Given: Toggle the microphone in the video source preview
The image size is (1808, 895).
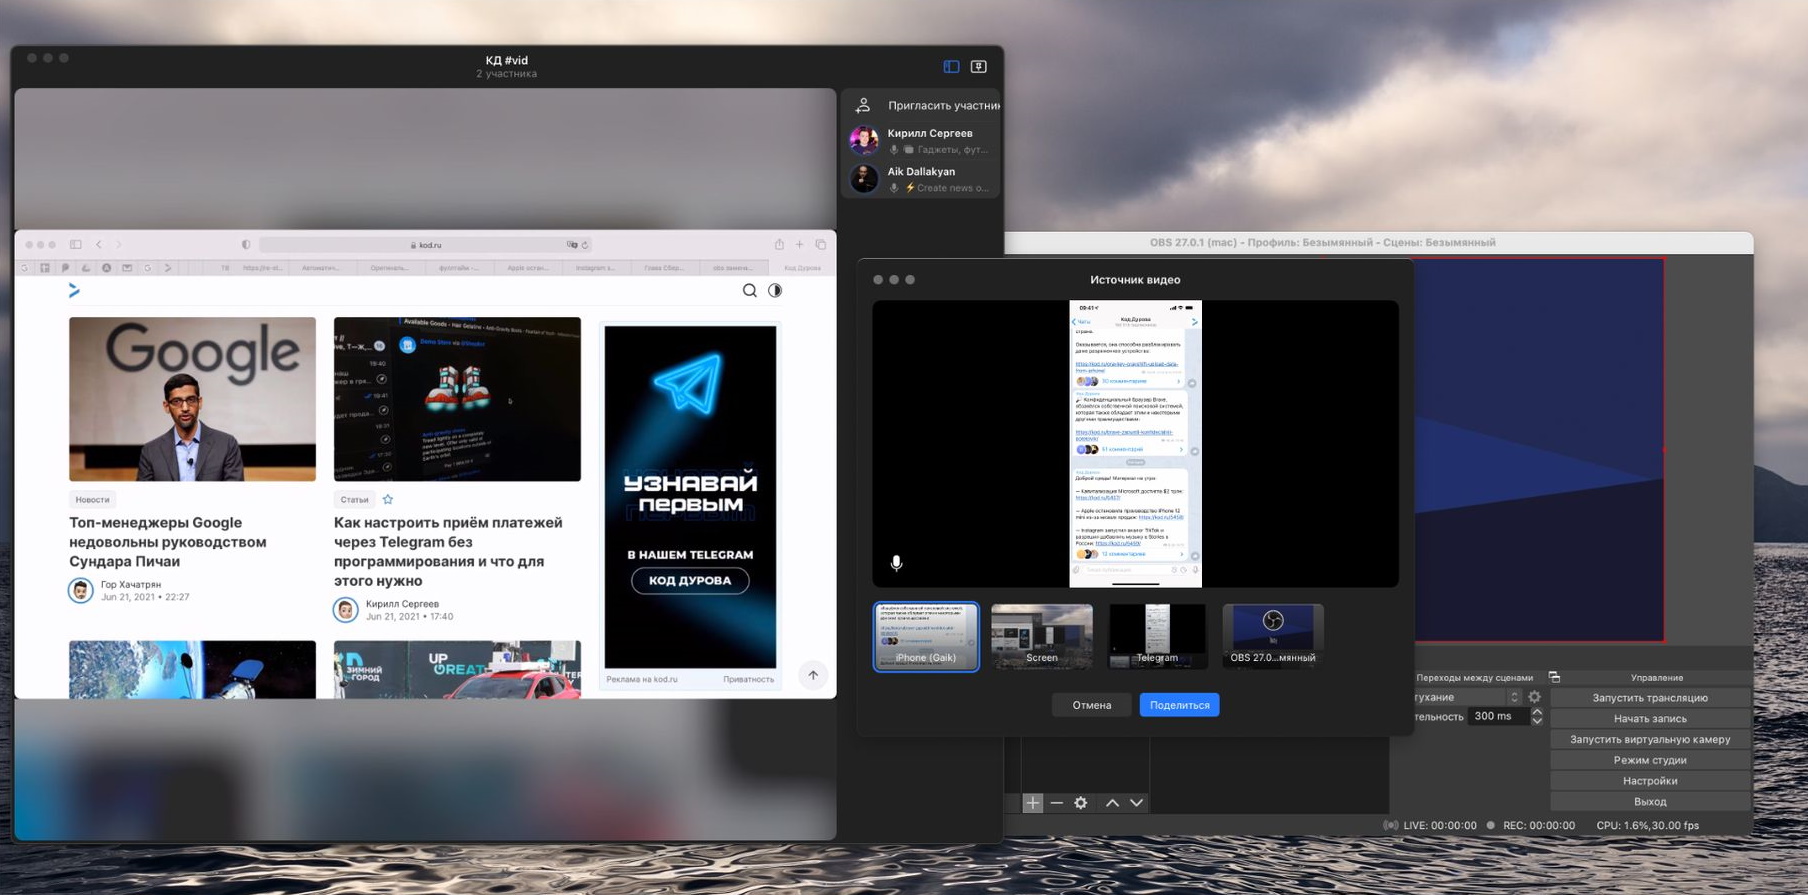Looking at the screenshot, I should [896, 563].
